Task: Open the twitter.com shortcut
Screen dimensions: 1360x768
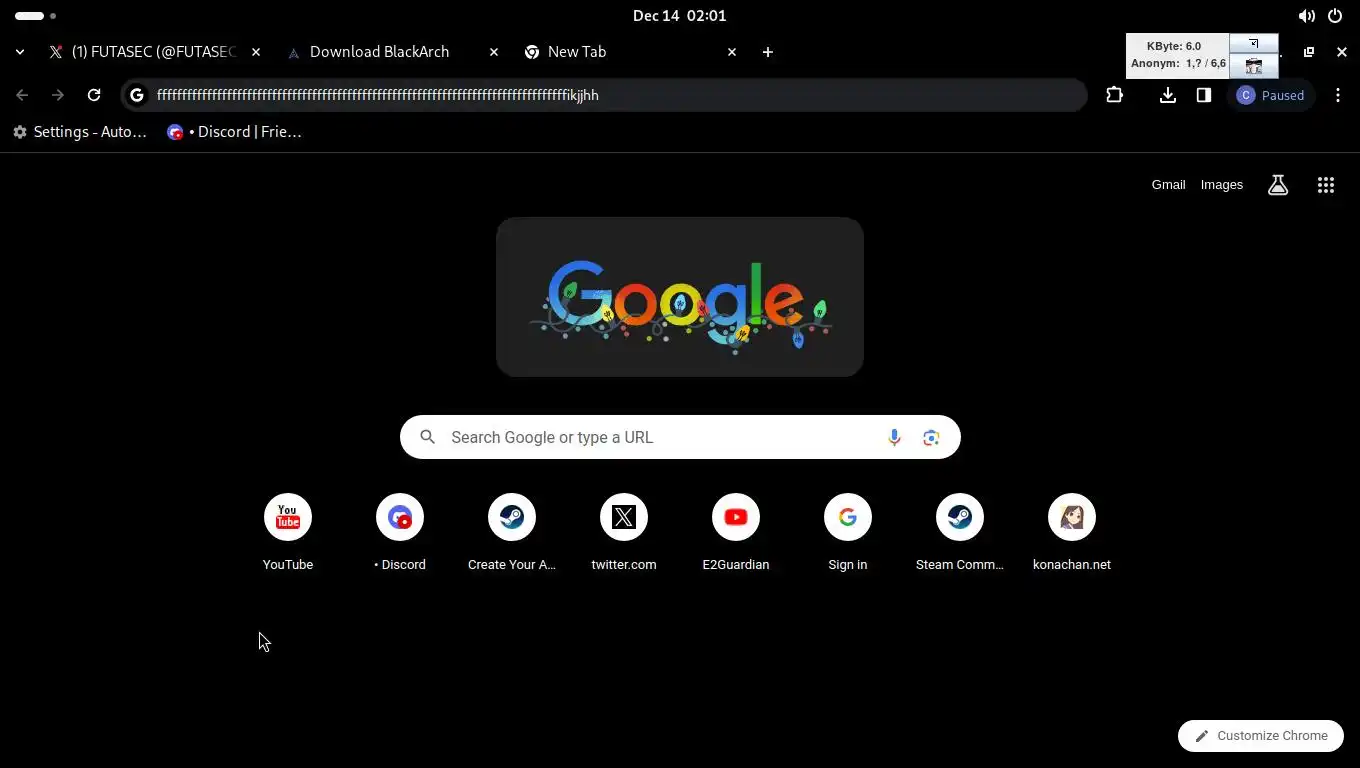Action: (x=624, y=533)
